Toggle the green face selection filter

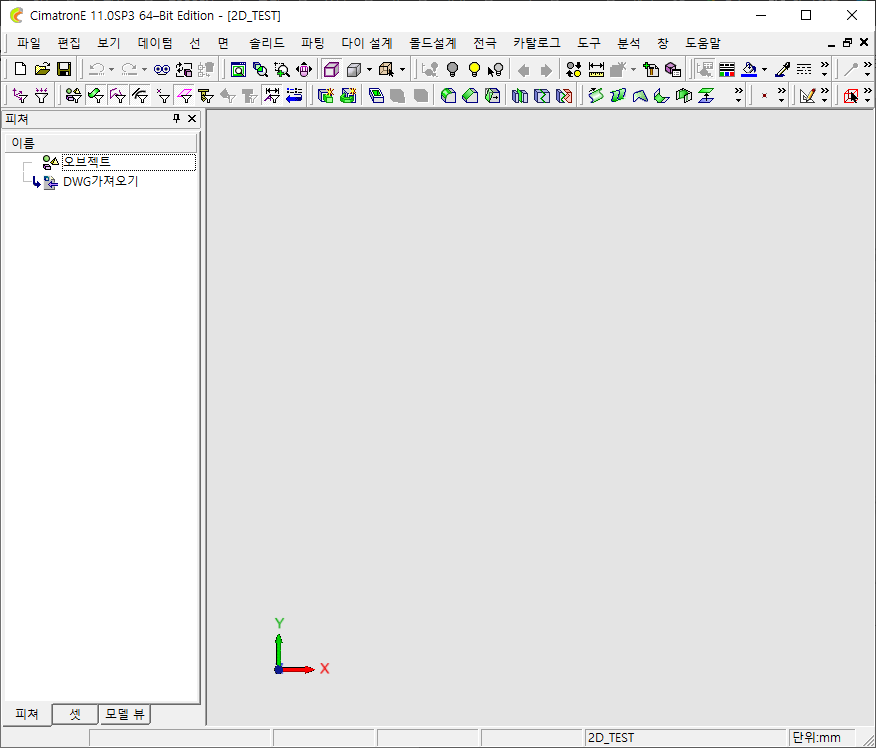click(96, 96)
